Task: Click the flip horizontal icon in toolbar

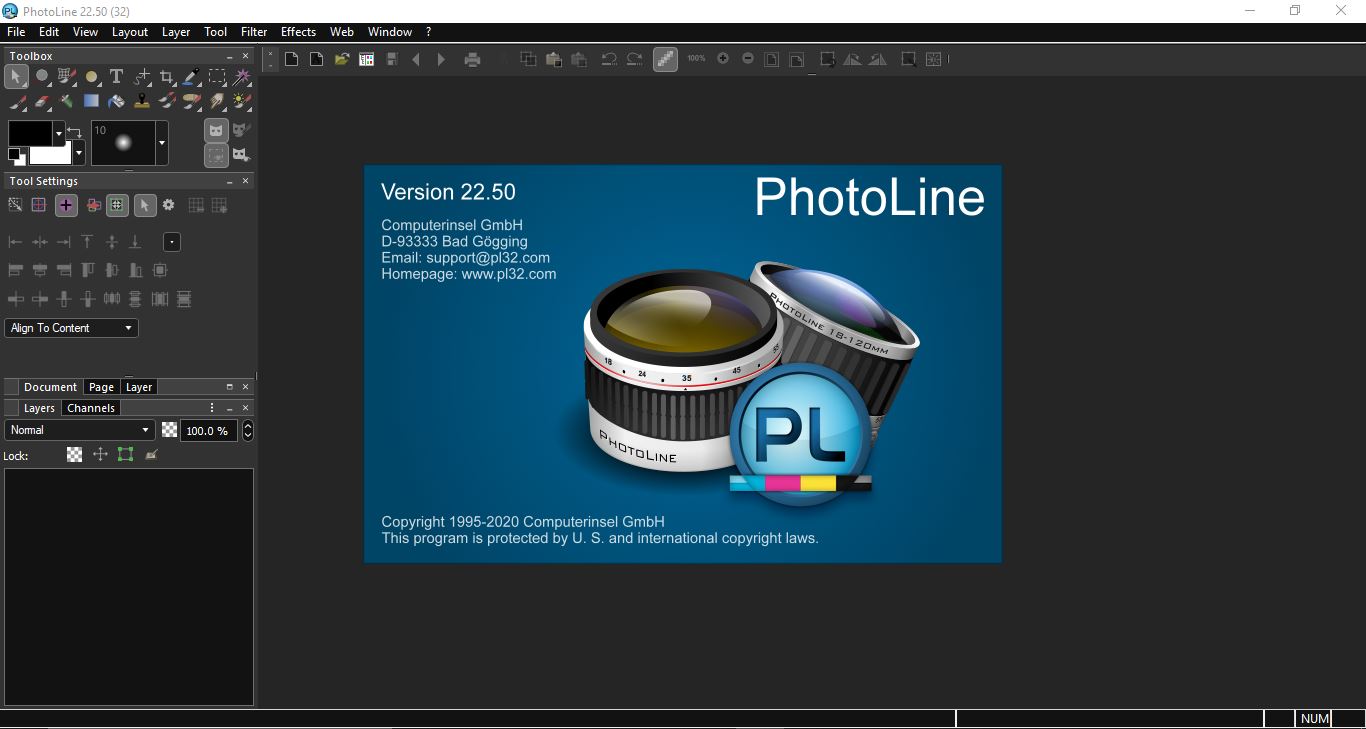Action: tap(852, 59)
